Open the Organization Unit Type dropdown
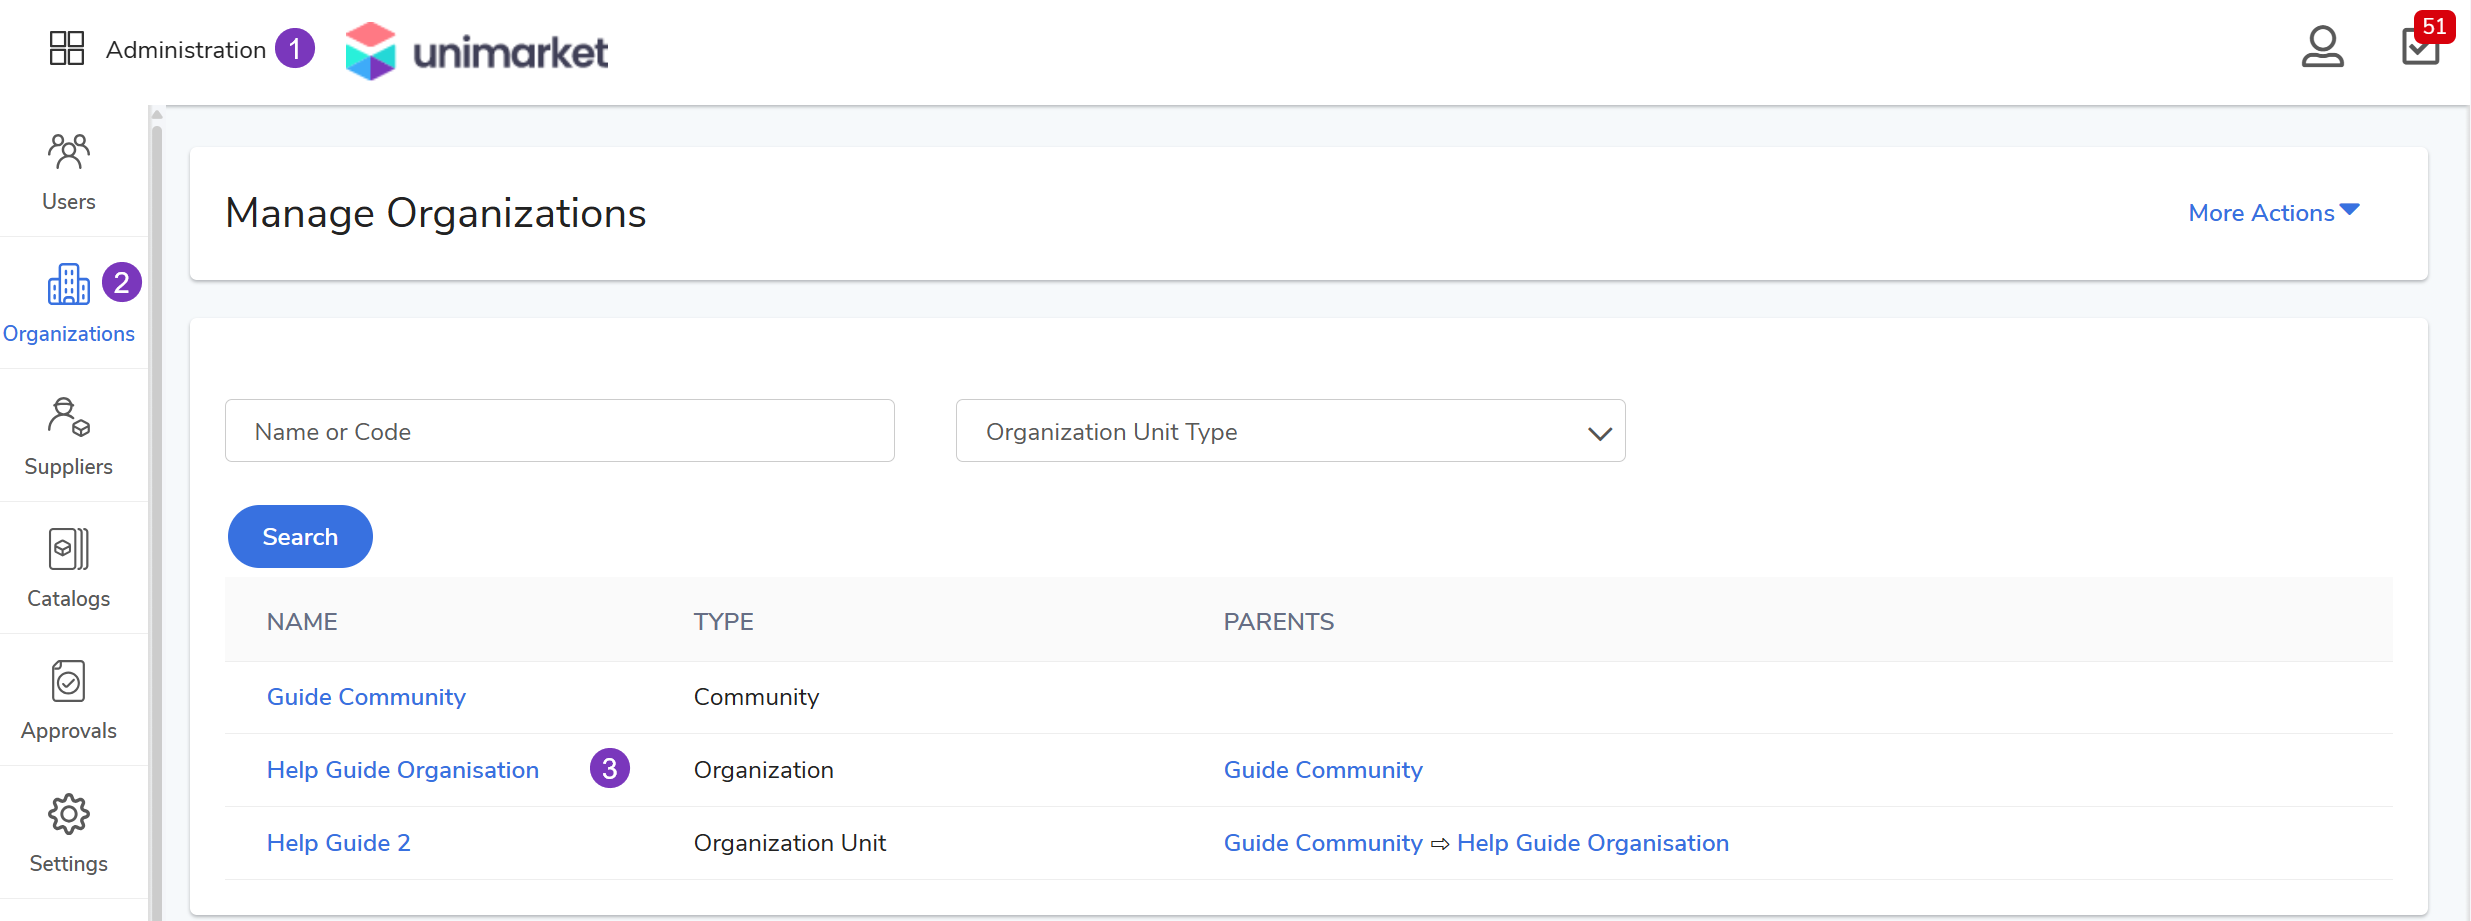Screen dimensions: 2471x921 [x=1290, y=431]
